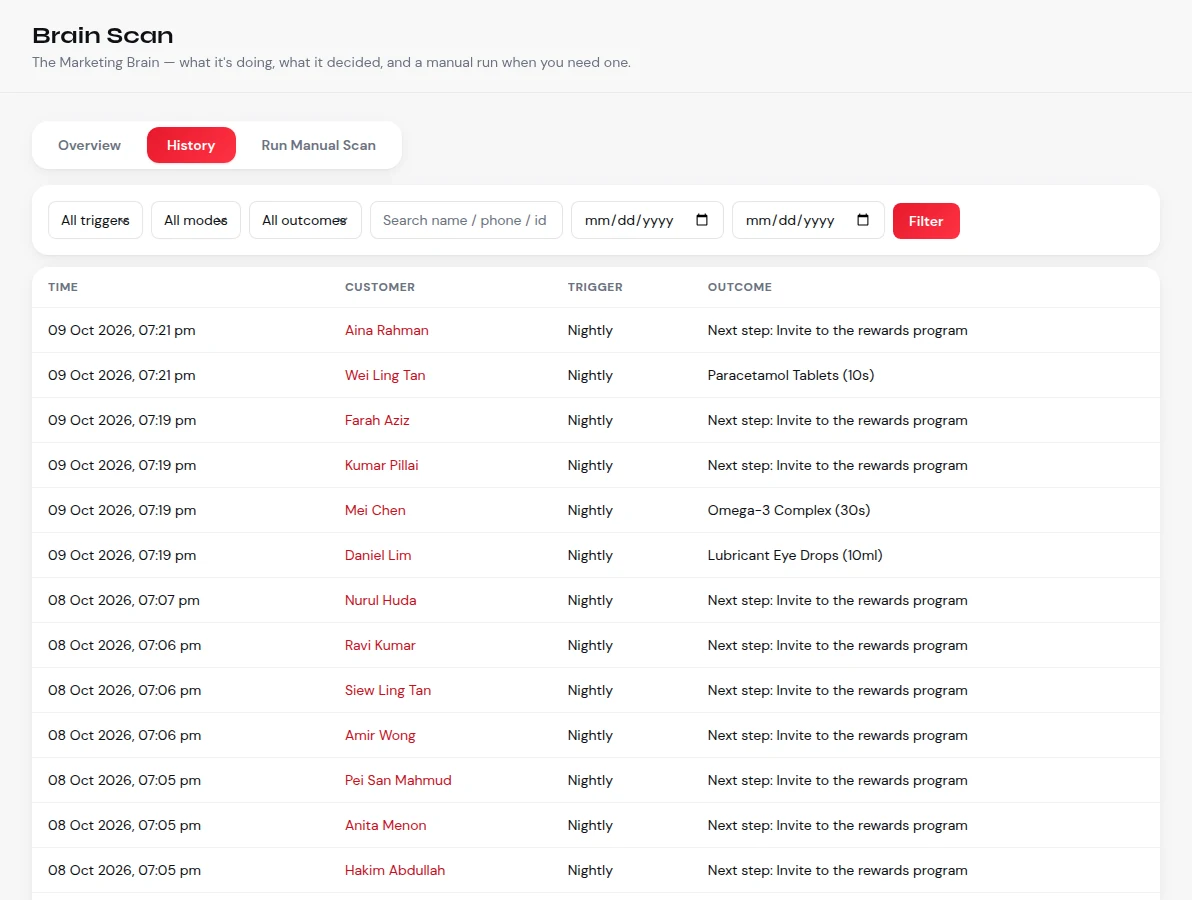Select the History tab
This screenshot has width=1192, height=900.
191,145
